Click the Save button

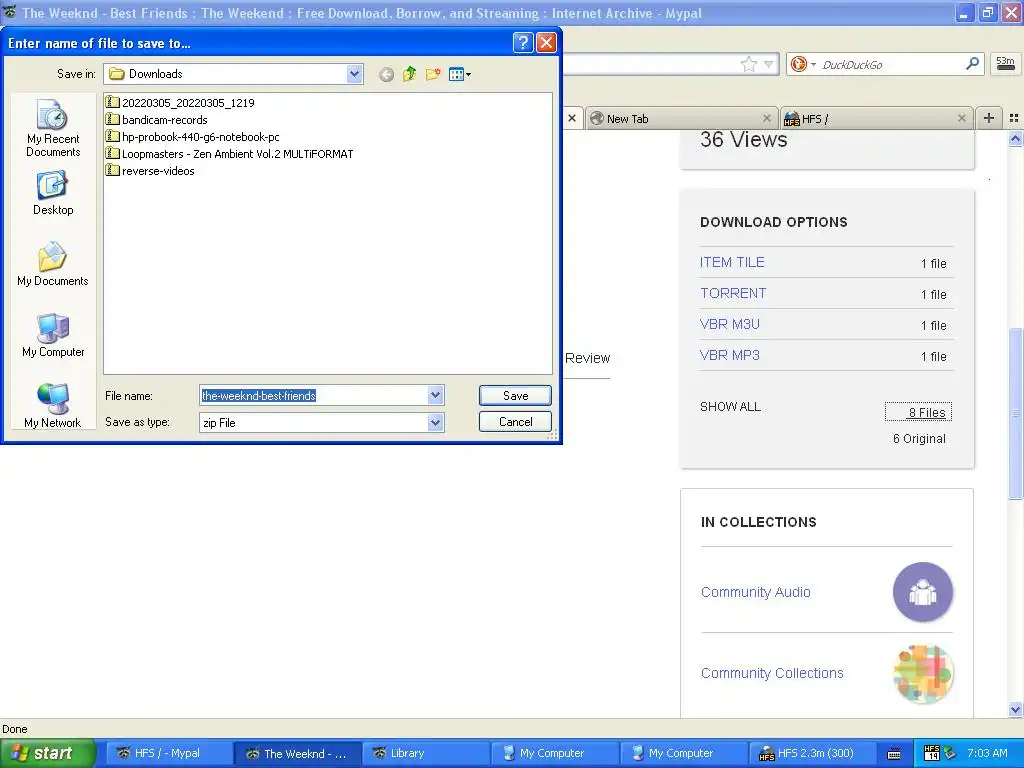[x=515, y=395]
